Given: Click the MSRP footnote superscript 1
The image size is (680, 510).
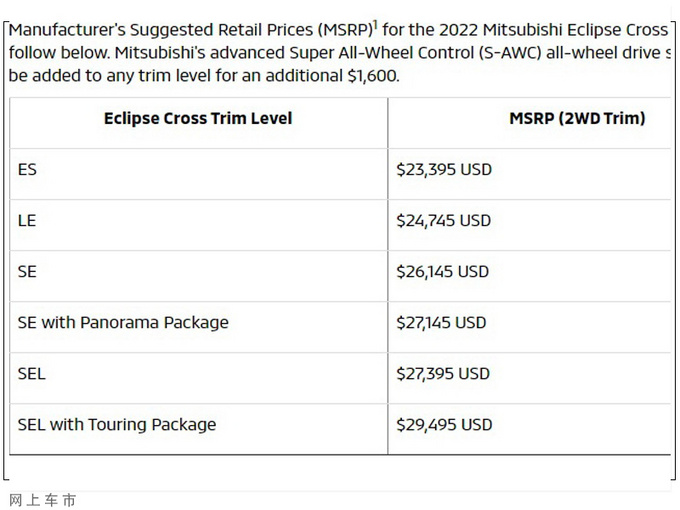Looking at the screenshot, I should [375, 25].
